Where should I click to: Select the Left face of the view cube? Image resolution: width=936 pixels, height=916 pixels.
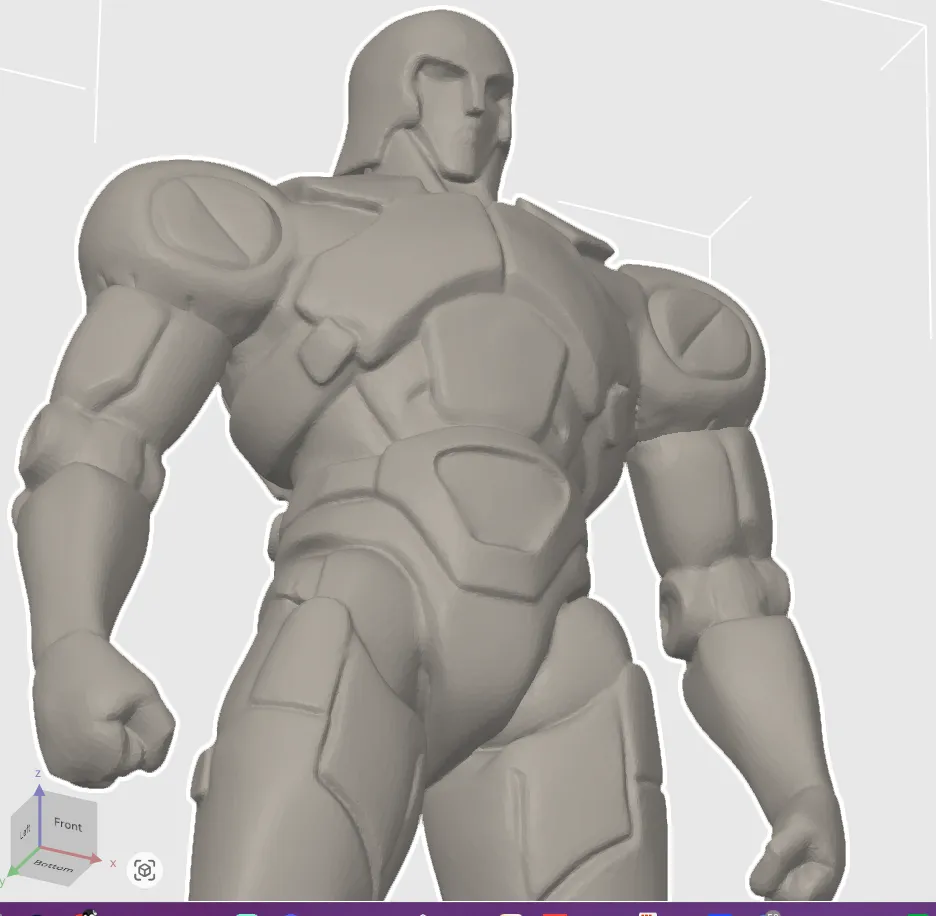(25, 831)
